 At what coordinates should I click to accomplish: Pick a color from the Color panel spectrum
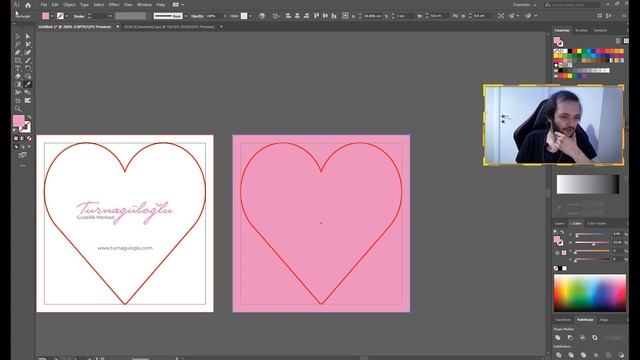pos(590,293)
